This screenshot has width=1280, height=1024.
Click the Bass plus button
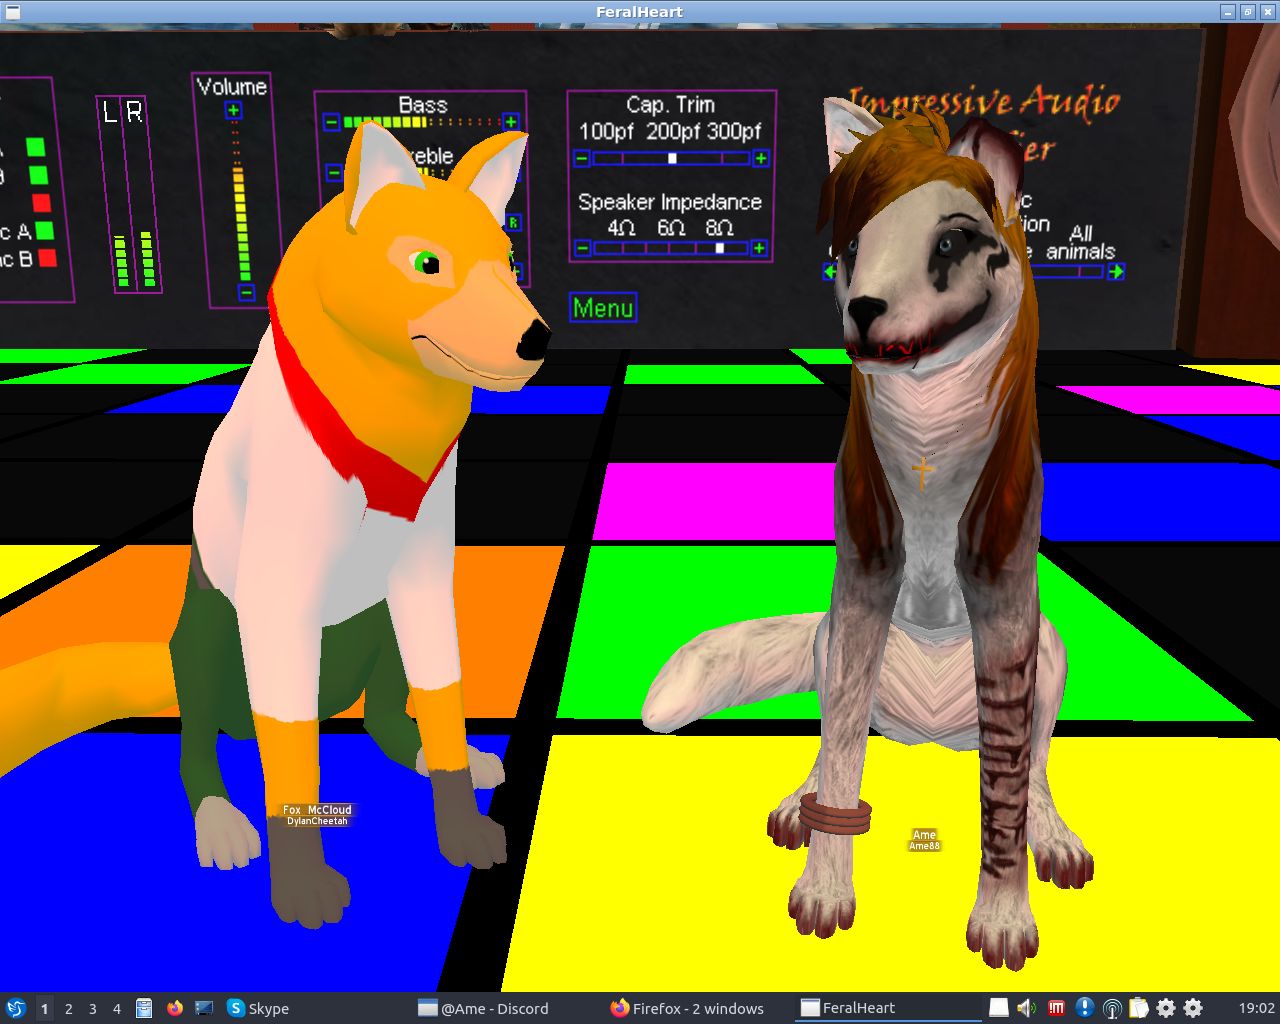point(511,122)
